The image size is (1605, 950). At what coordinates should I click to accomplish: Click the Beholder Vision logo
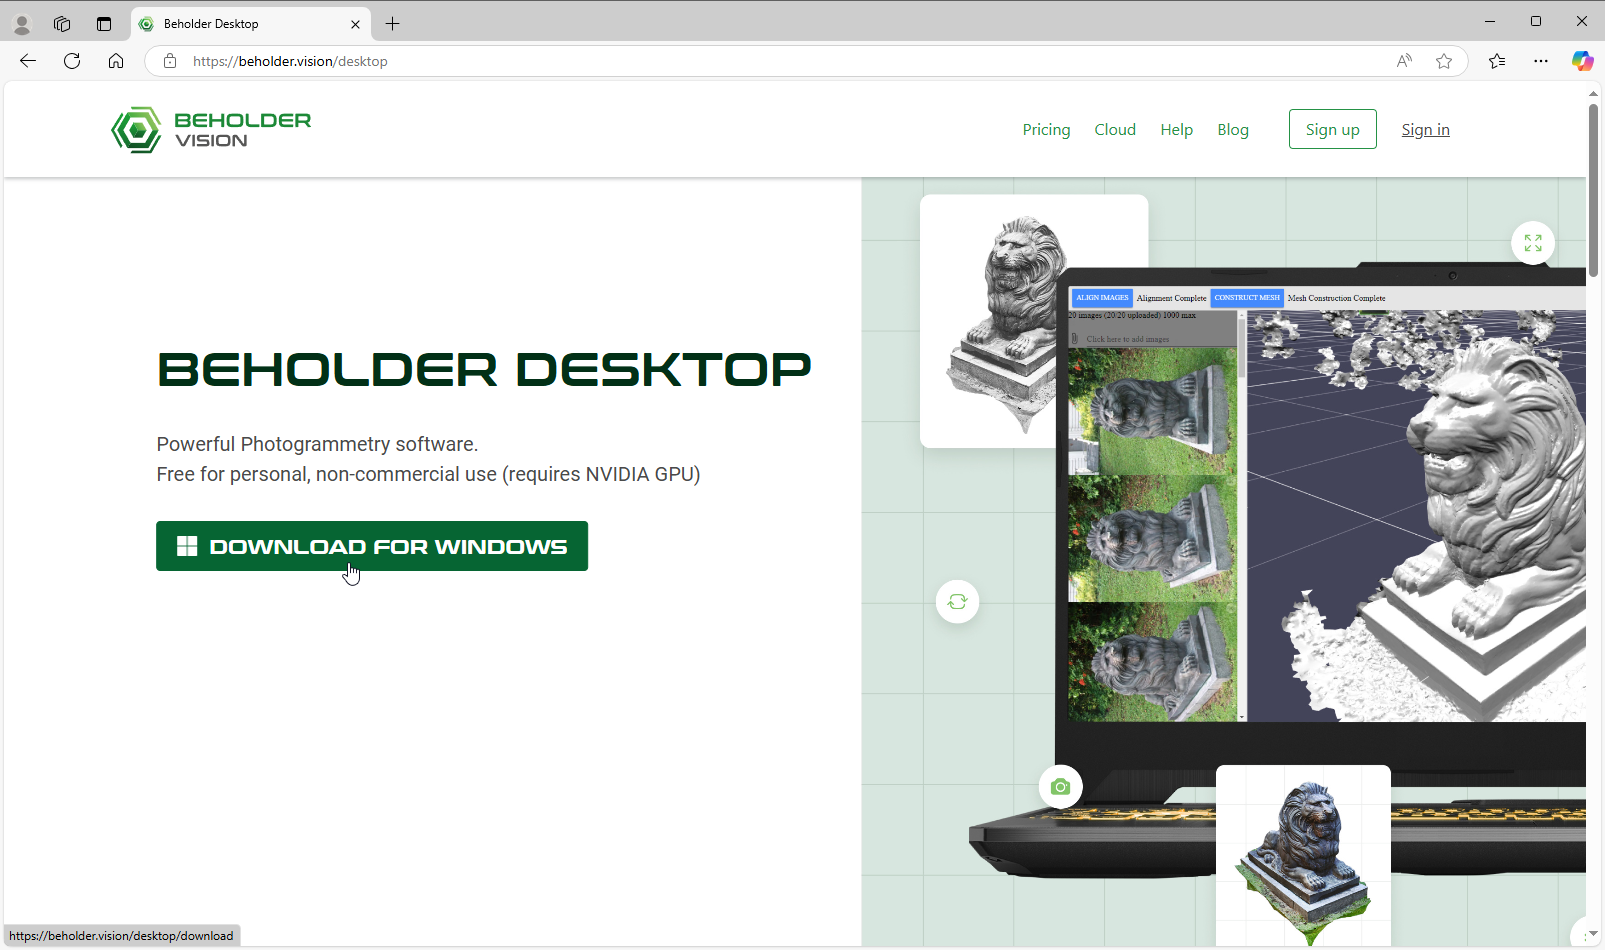click(x=211, y=130)
